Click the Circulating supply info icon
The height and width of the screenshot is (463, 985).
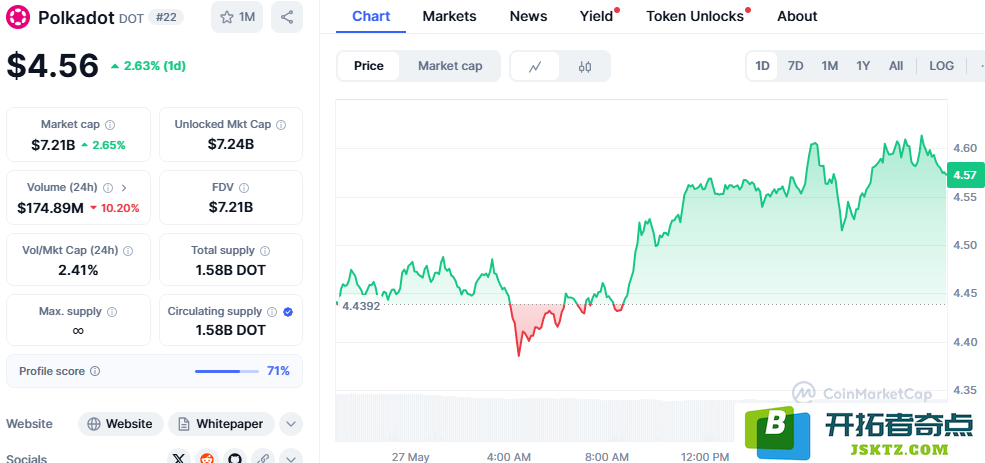pyautogui.click(x=272, y=312)
